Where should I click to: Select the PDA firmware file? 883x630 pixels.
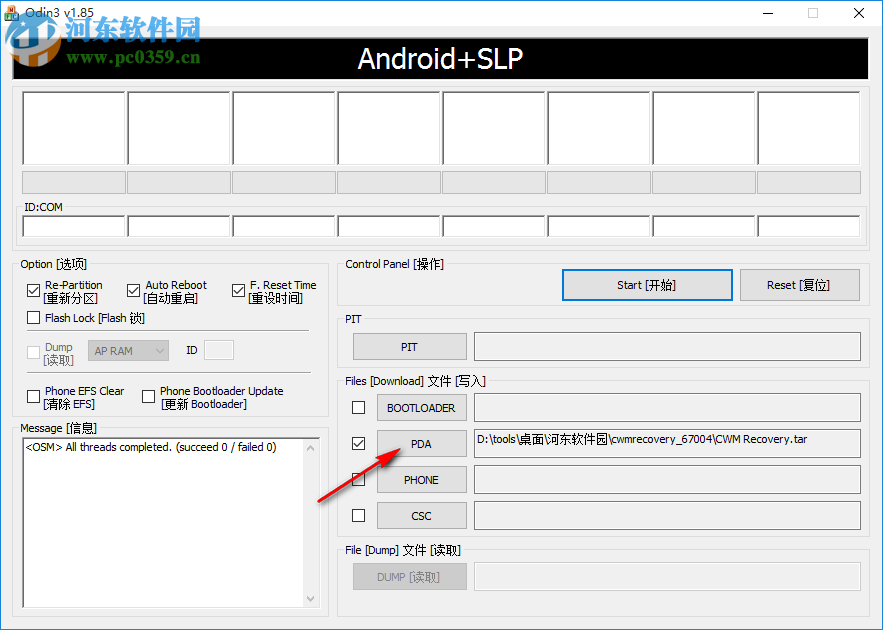click(421, 443)
